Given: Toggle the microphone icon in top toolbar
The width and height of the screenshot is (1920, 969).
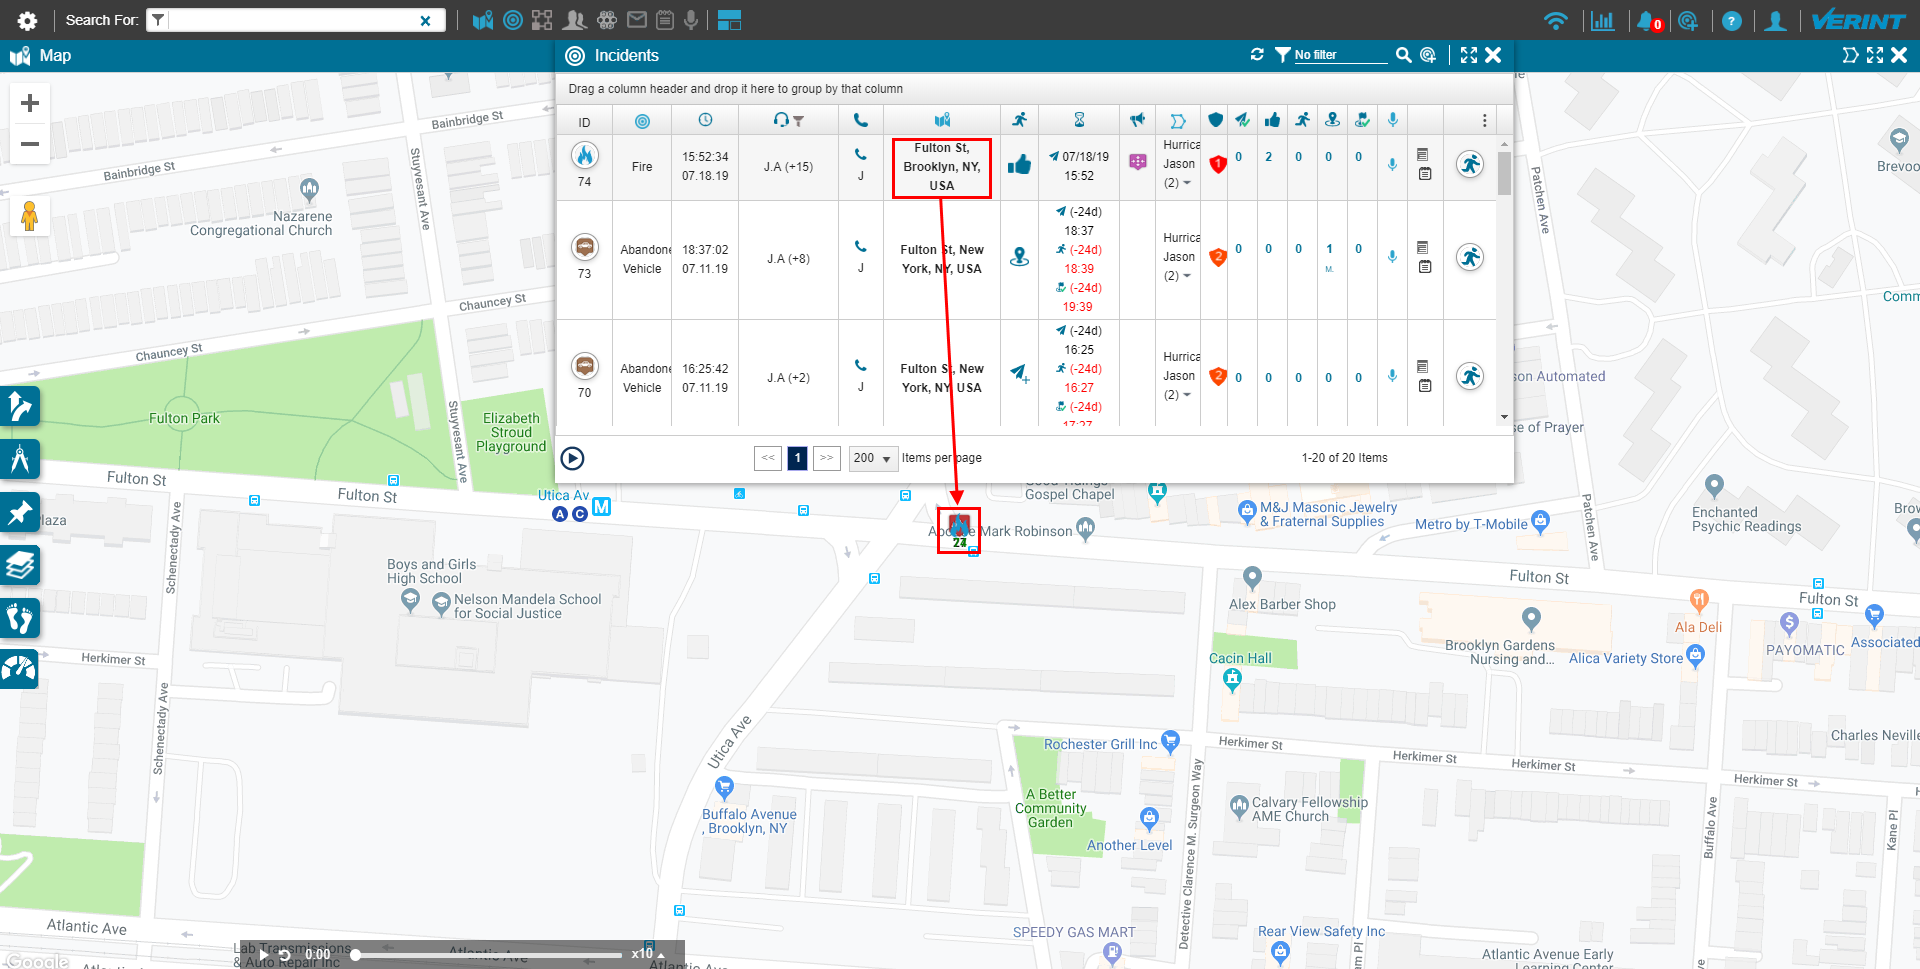Looking at the screenshot, I should (x=691, y=20).
